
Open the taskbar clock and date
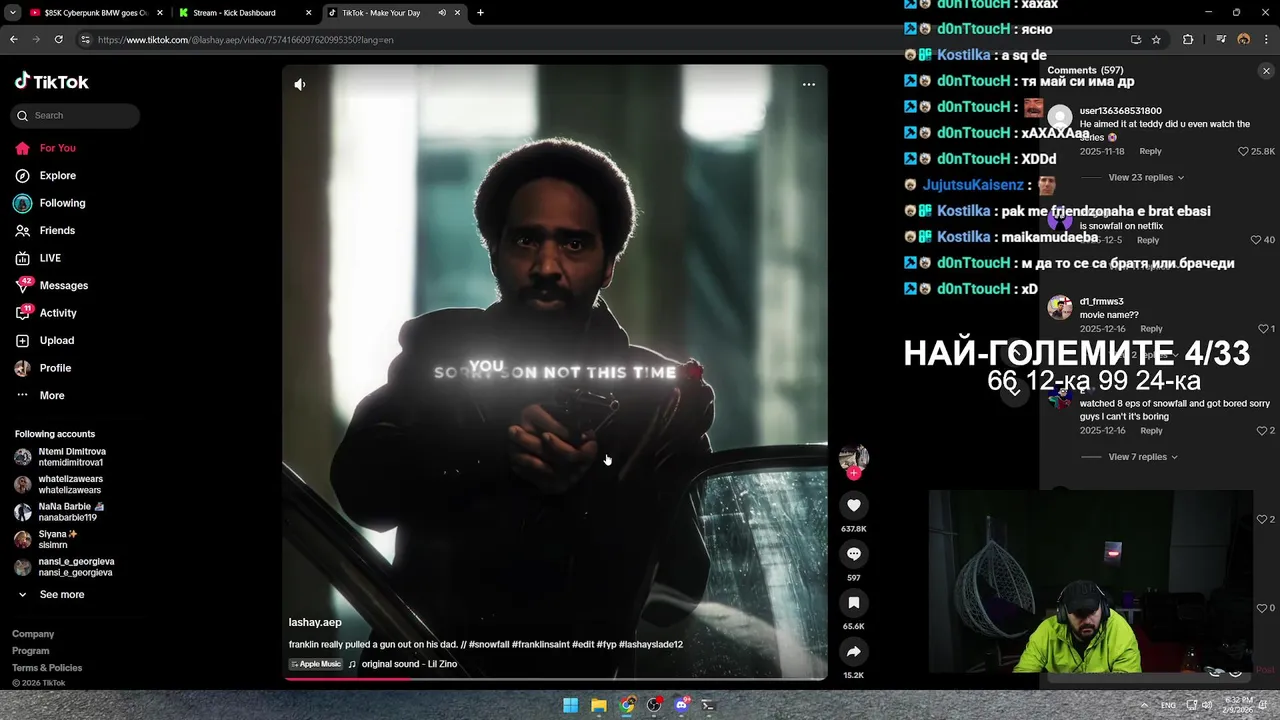[x=1237, y=705]
